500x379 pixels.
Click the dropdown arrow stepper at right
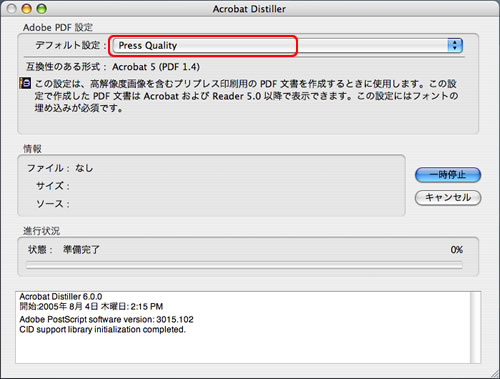coord(455,45)
